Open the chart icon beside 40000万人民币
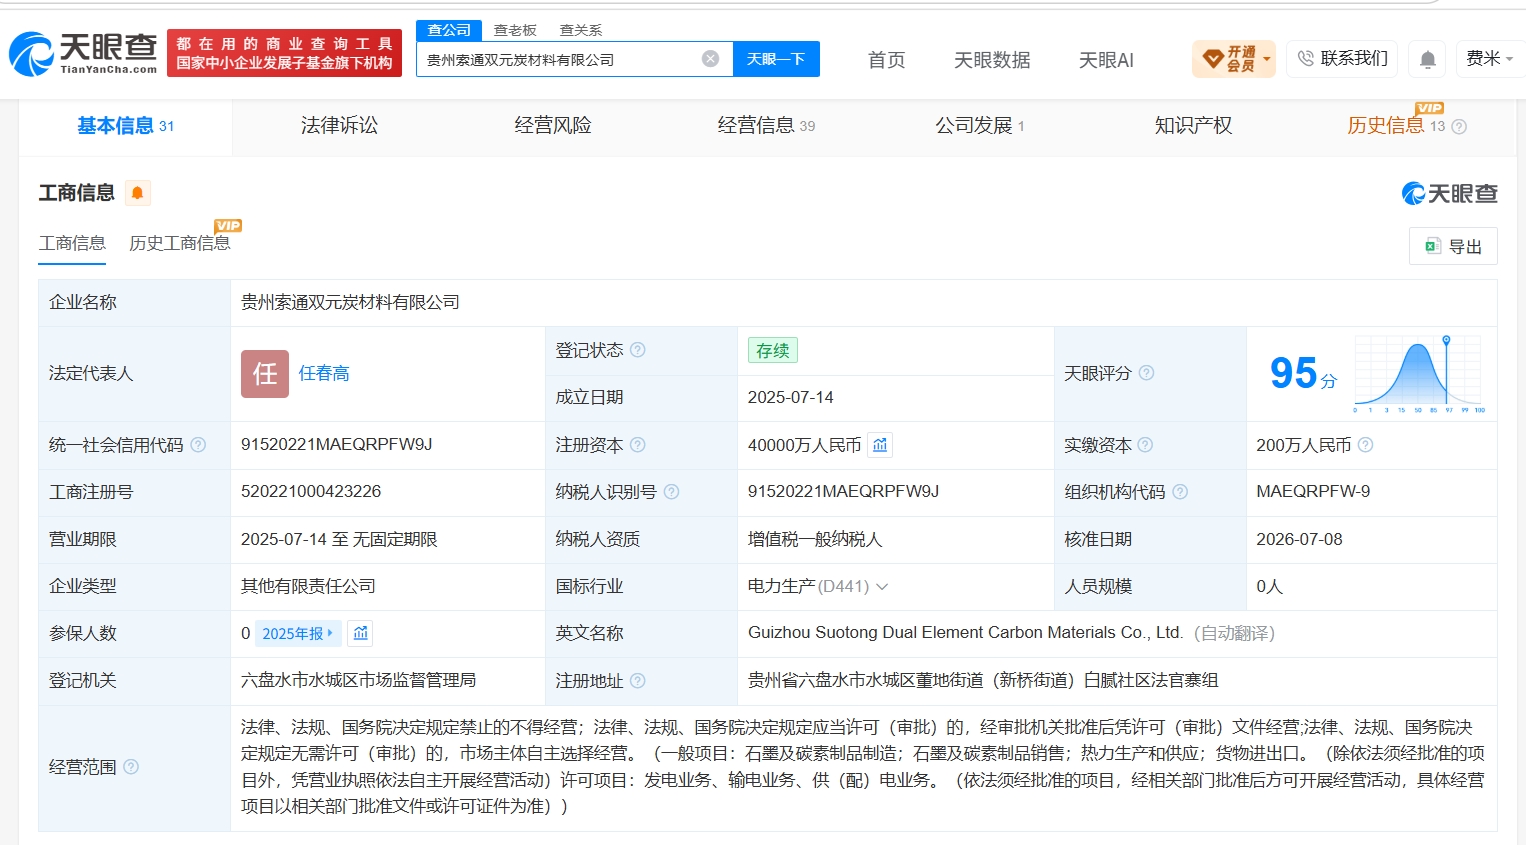Screen dimensions: 1526x845 coord(880,445)
